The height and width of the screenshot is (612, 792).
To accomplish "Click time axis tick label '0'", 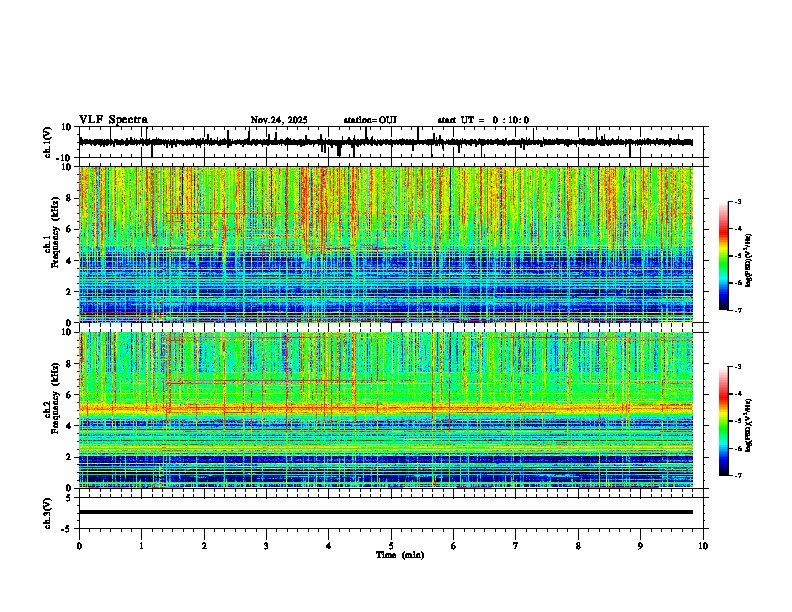I will click(79, 546).
